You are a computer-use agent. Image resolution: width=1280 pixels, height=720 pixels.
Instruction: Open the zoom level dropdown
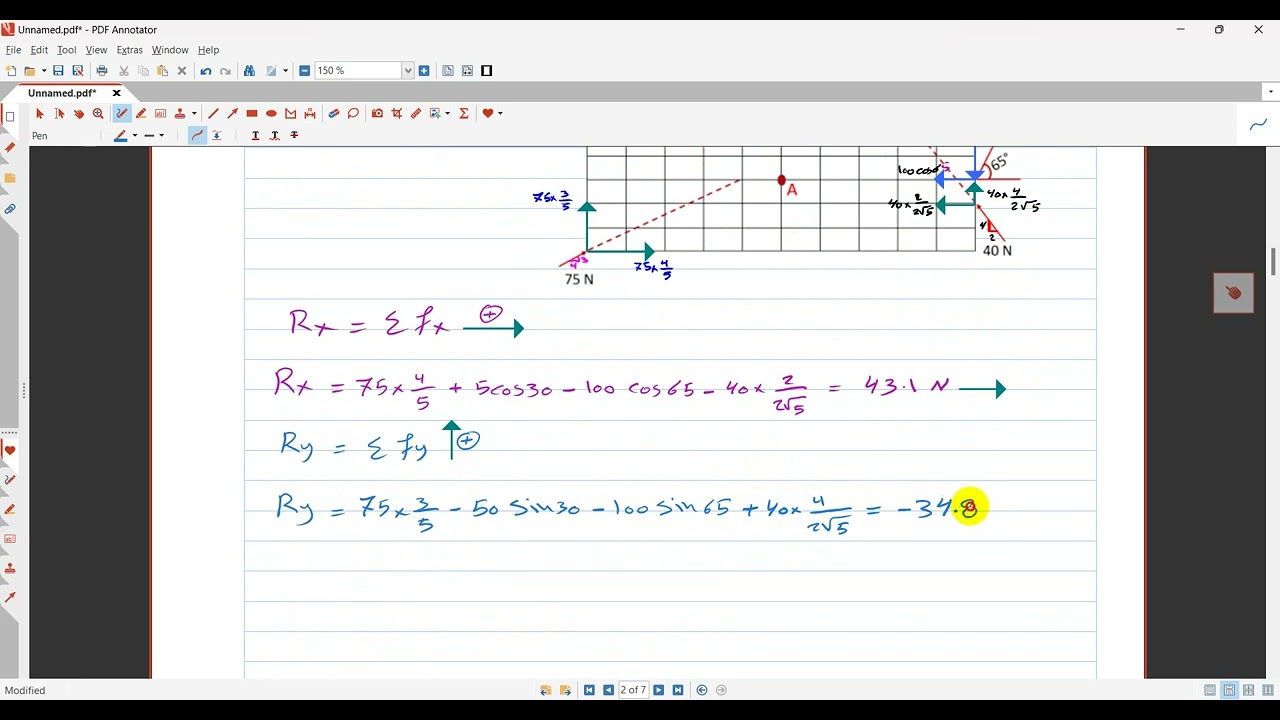(408, 71)
